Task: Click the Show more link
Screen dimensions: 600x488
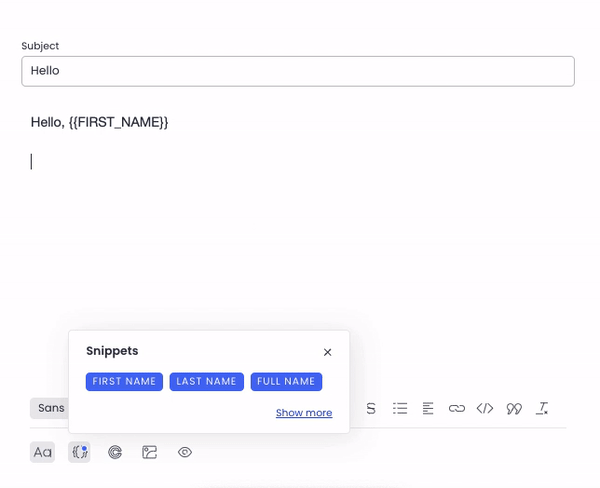Action: coord(304,413)
